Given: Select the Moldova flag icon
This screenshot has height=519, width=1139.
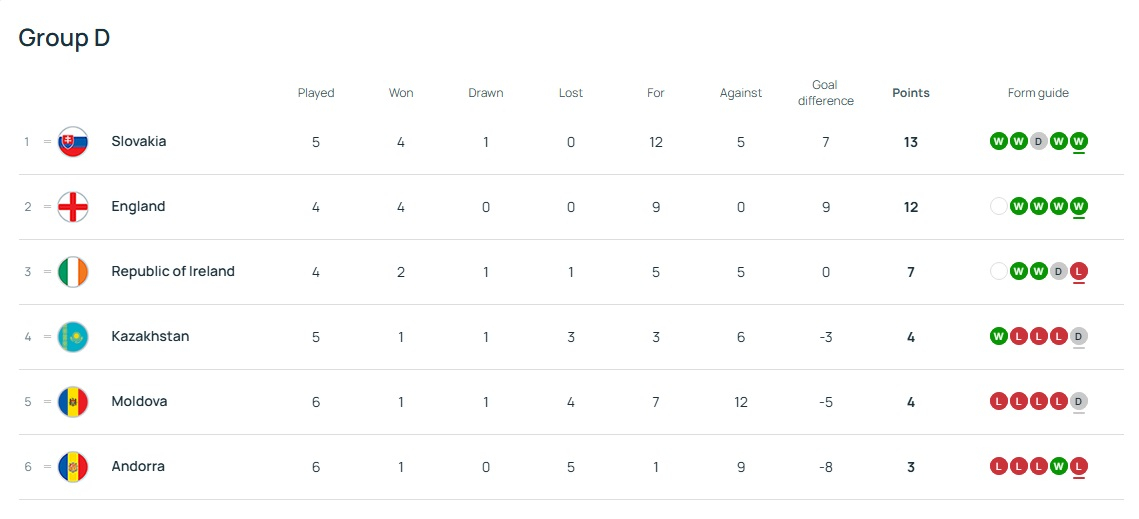Looking at the screenshot, I should point(73,402).
